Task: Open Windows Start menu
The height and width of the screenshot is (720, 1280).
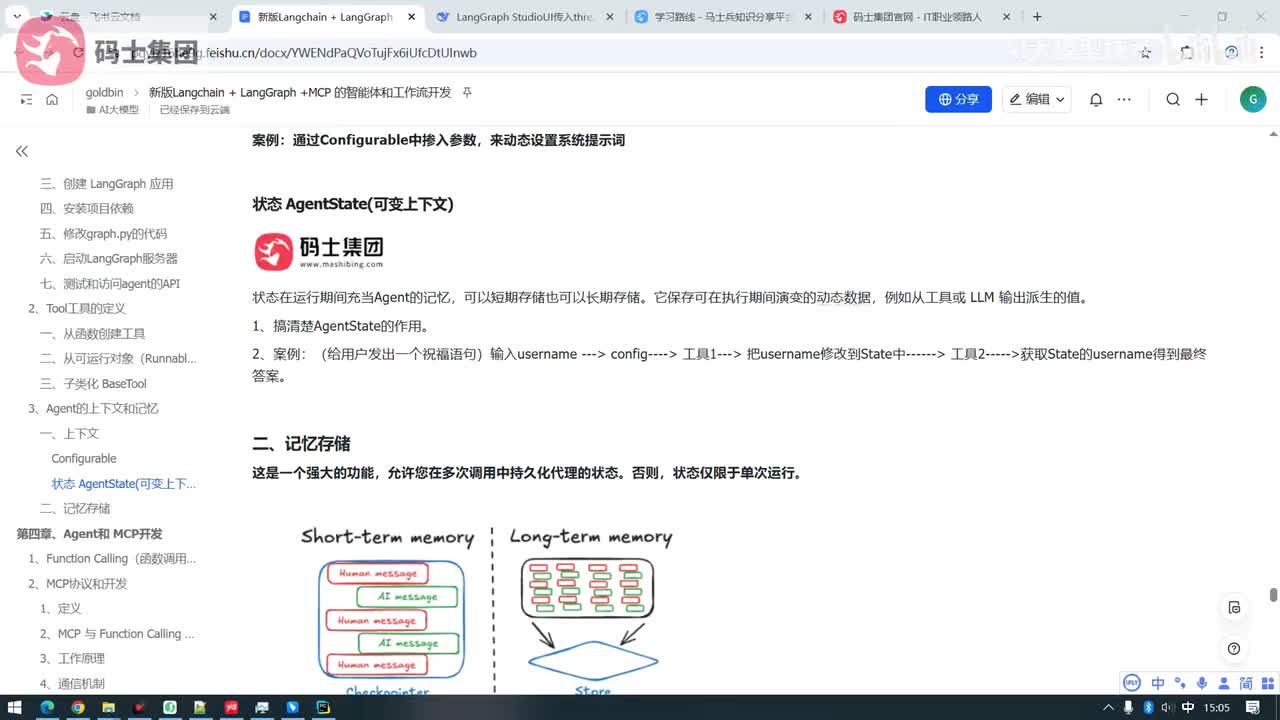Action: pyautogui.click(x=17, y=707)
